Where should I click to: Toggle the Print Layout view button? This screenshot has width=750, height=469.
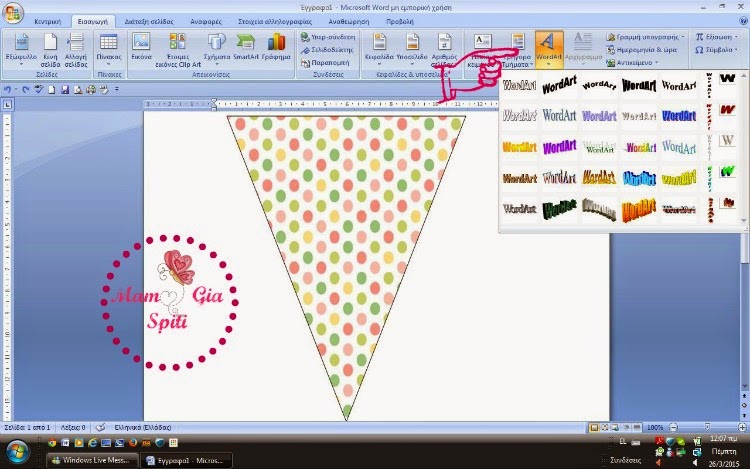(594, 427)
